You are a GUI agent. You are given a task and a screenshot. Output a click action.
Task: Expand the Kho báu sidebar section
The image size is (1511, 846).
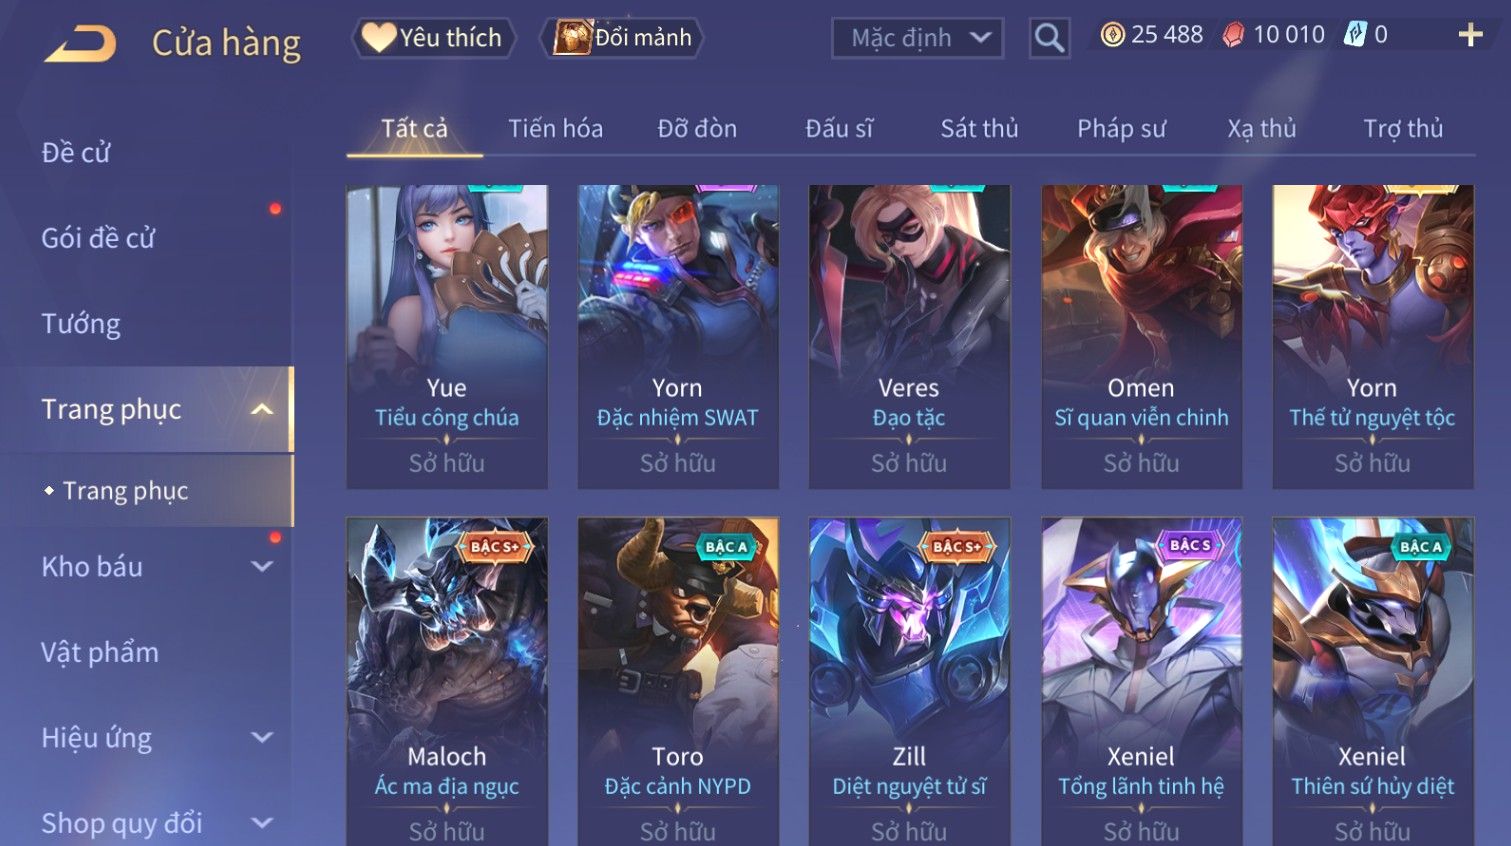pos(262,566)
